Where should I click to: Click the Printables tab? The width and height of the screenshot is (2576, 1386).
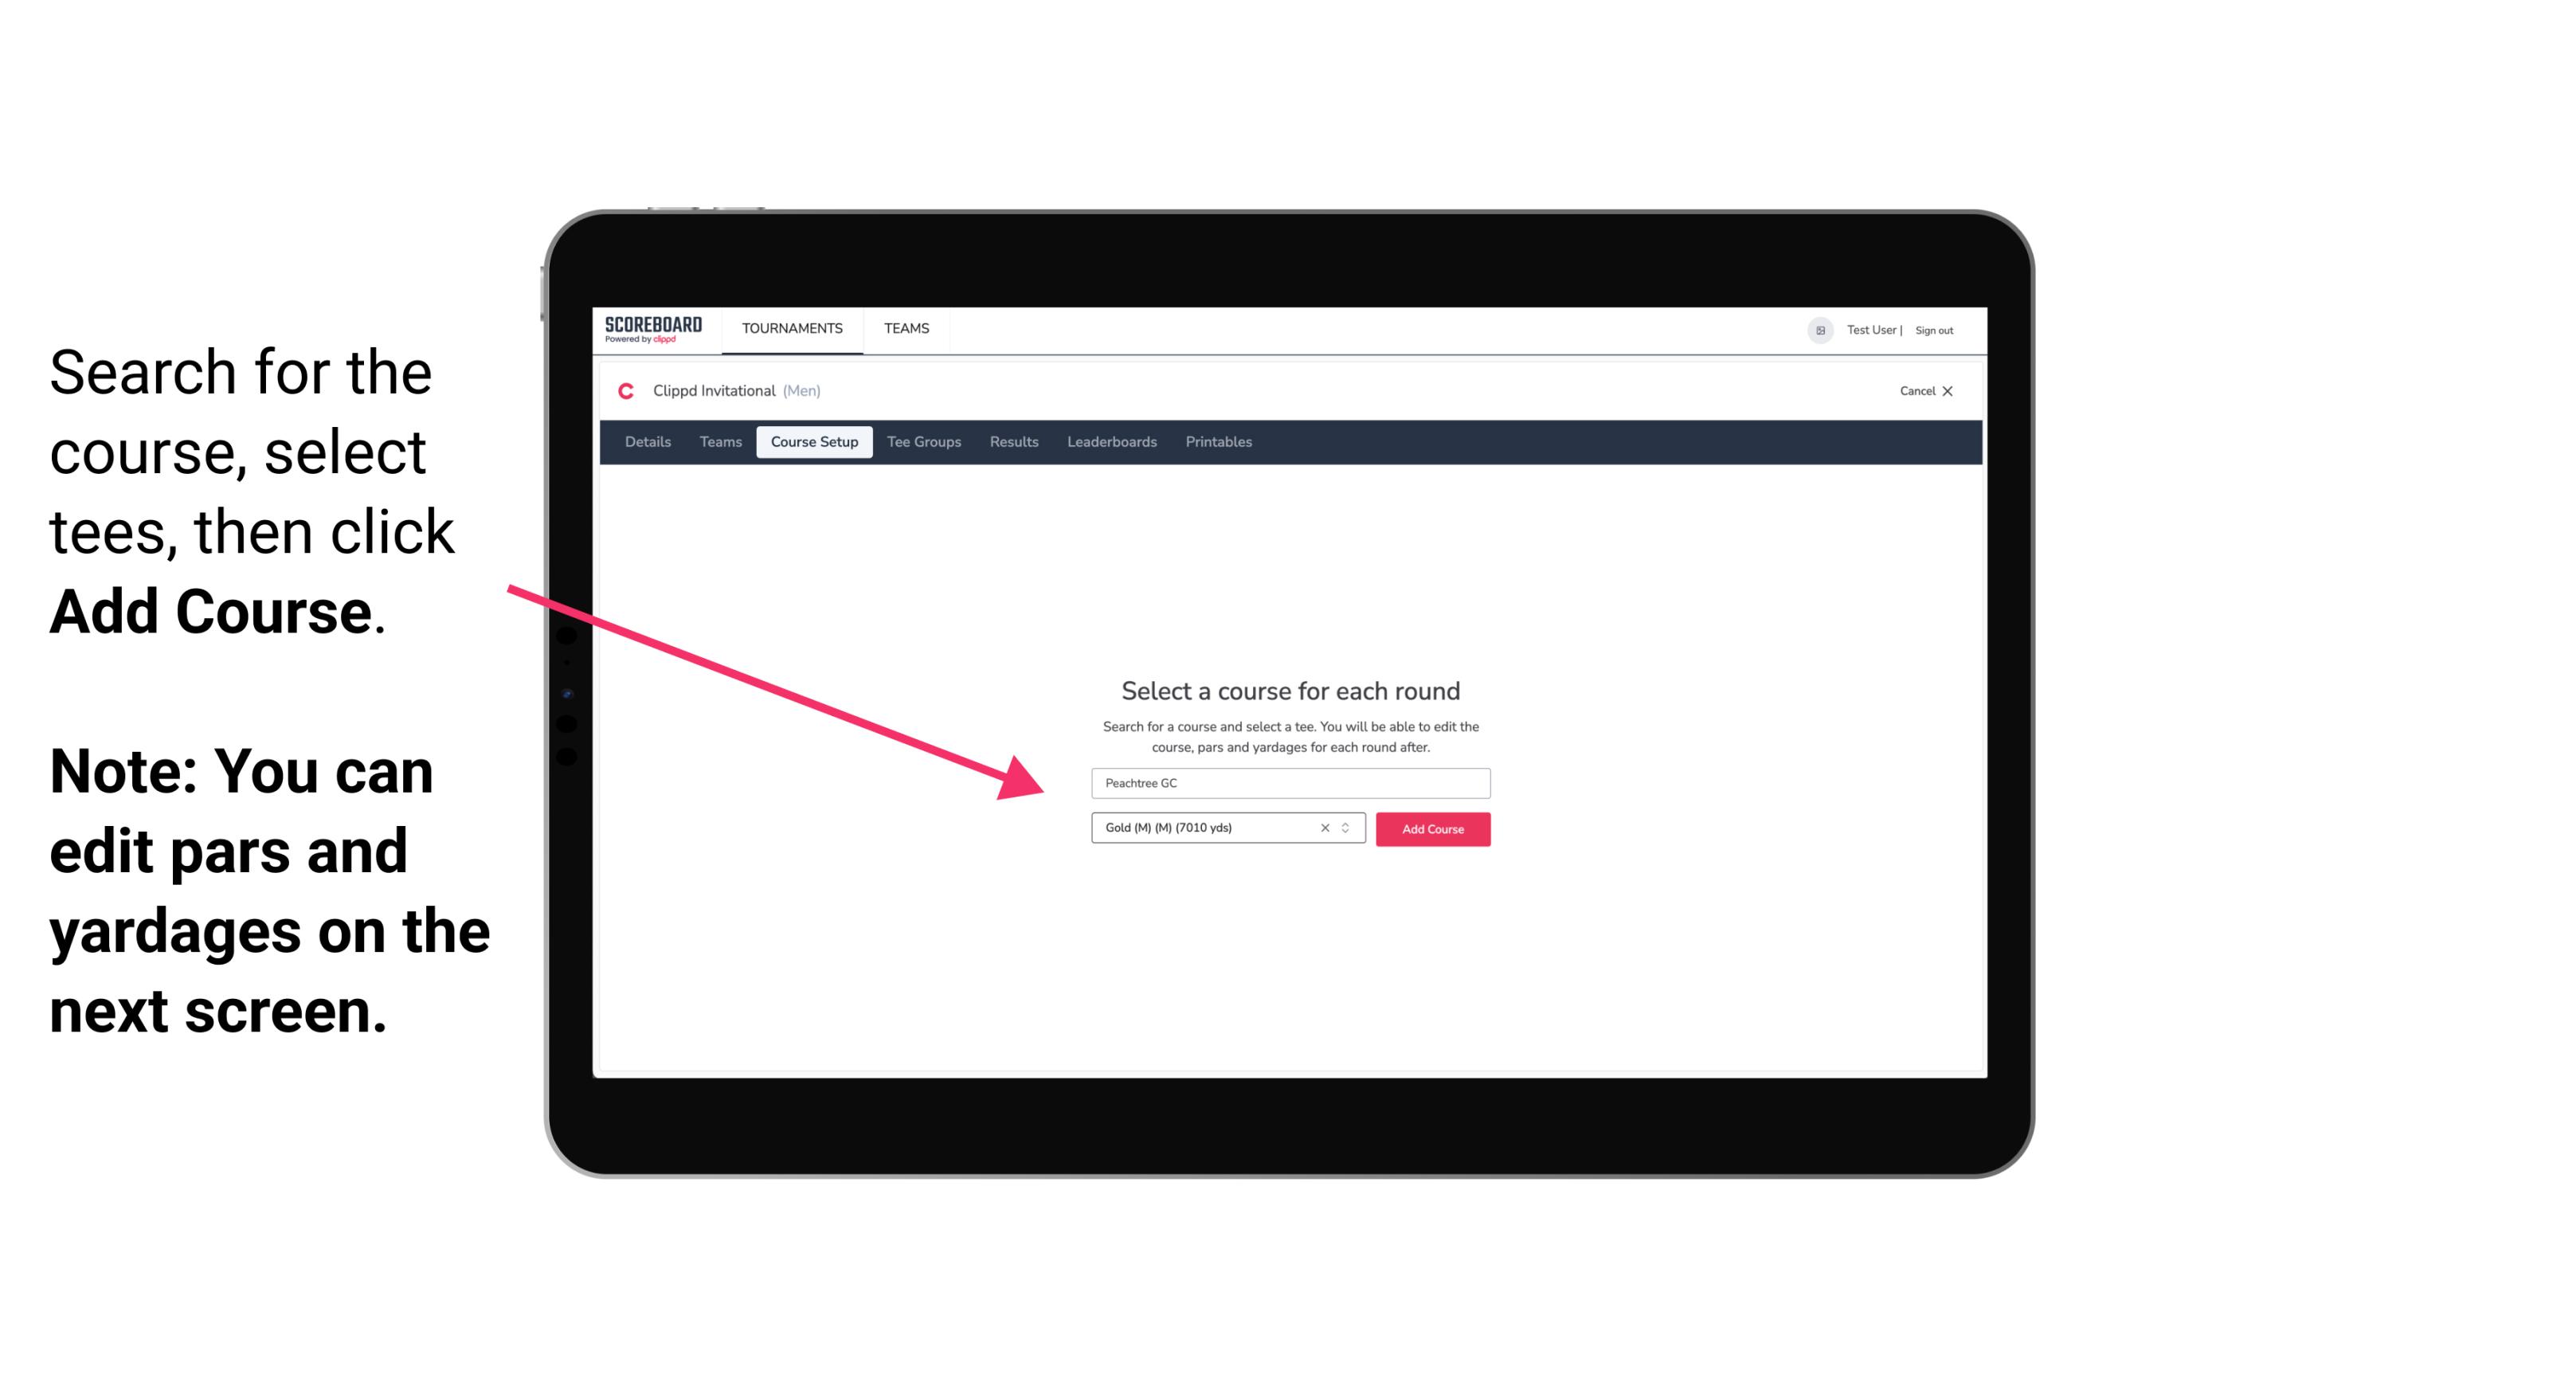[x=1218, y=442]
